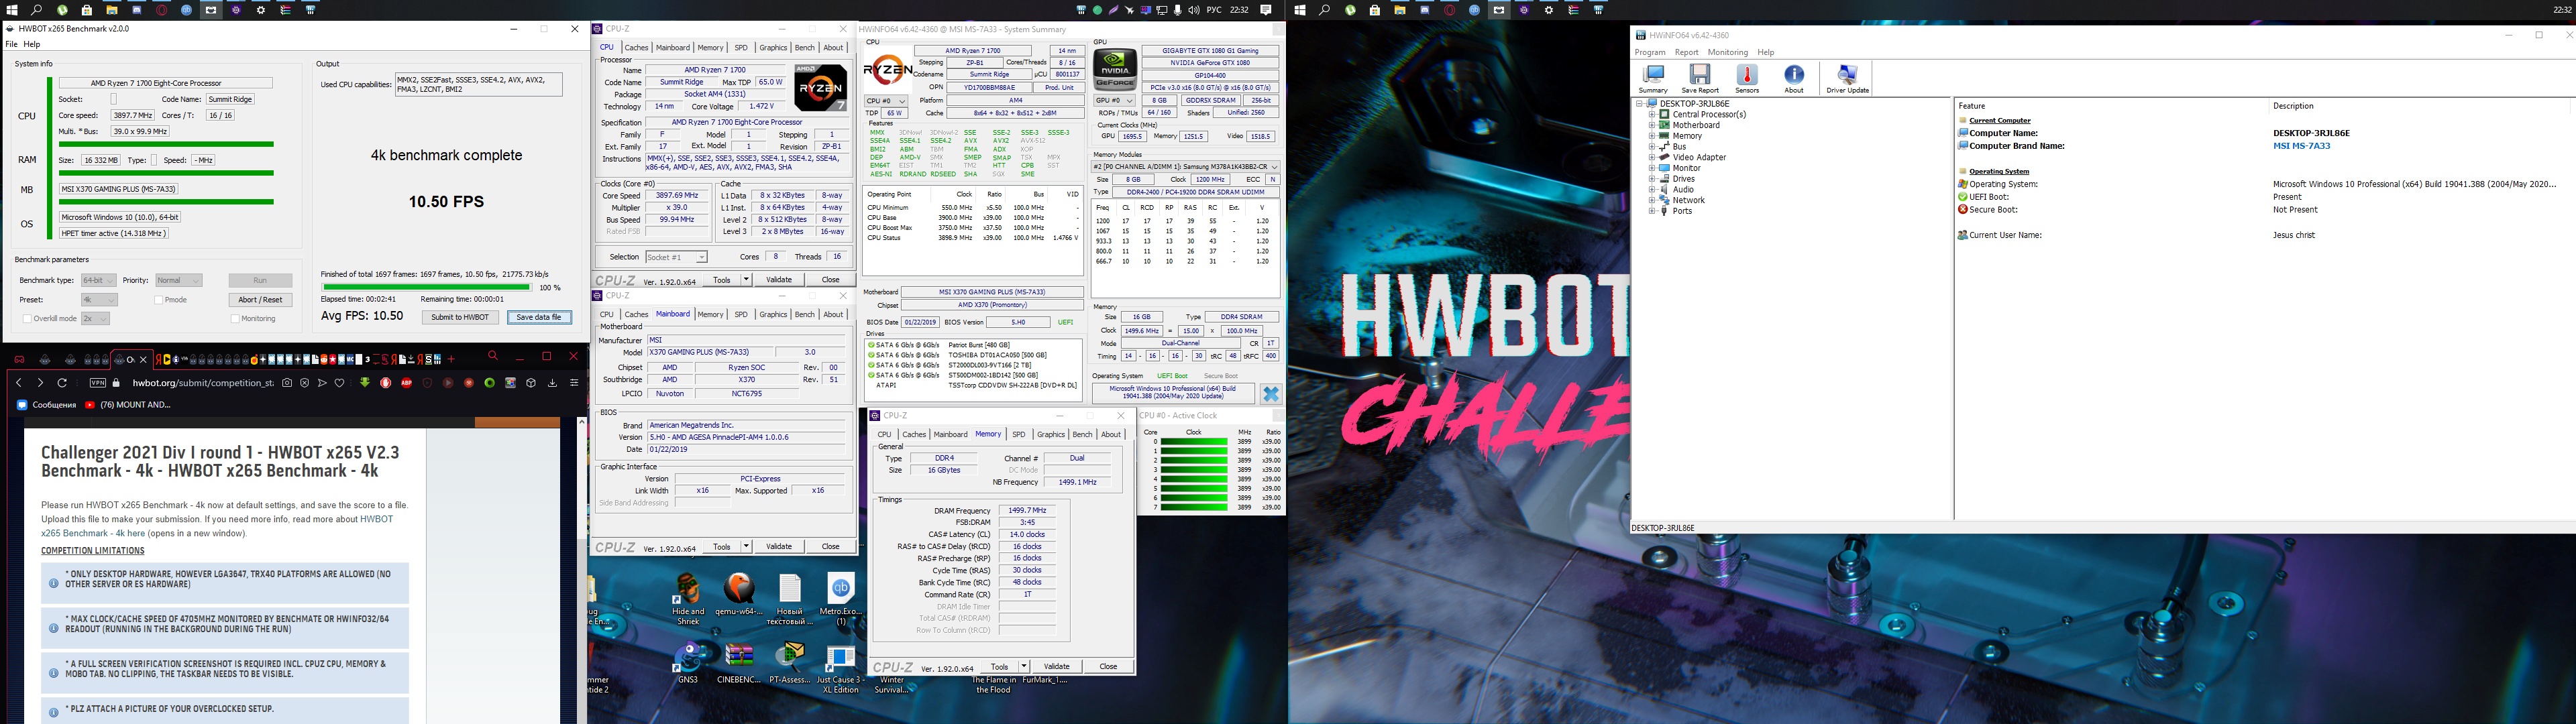Click WinRAR icon on left taskbar
This screenshot has width=2576, height=724.
pyautogui.click(x=286, y=10)
